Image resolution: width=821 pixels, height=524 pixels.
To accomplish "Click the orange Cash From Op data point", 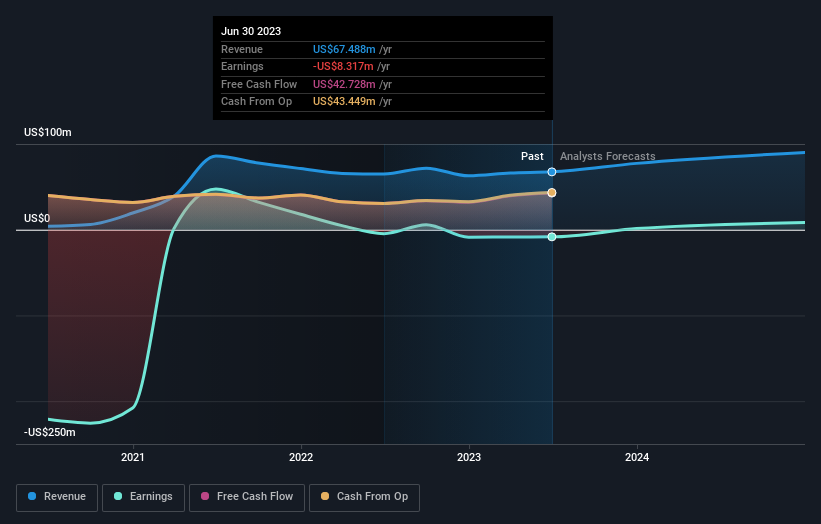I will tap(552, 193).
